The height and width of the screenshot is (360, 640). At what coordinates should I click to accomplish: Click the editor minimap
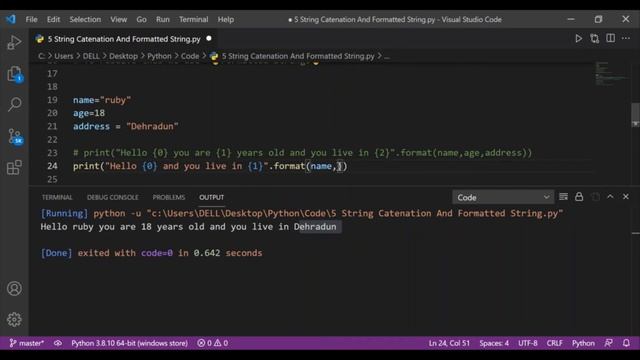coord(611,73)
